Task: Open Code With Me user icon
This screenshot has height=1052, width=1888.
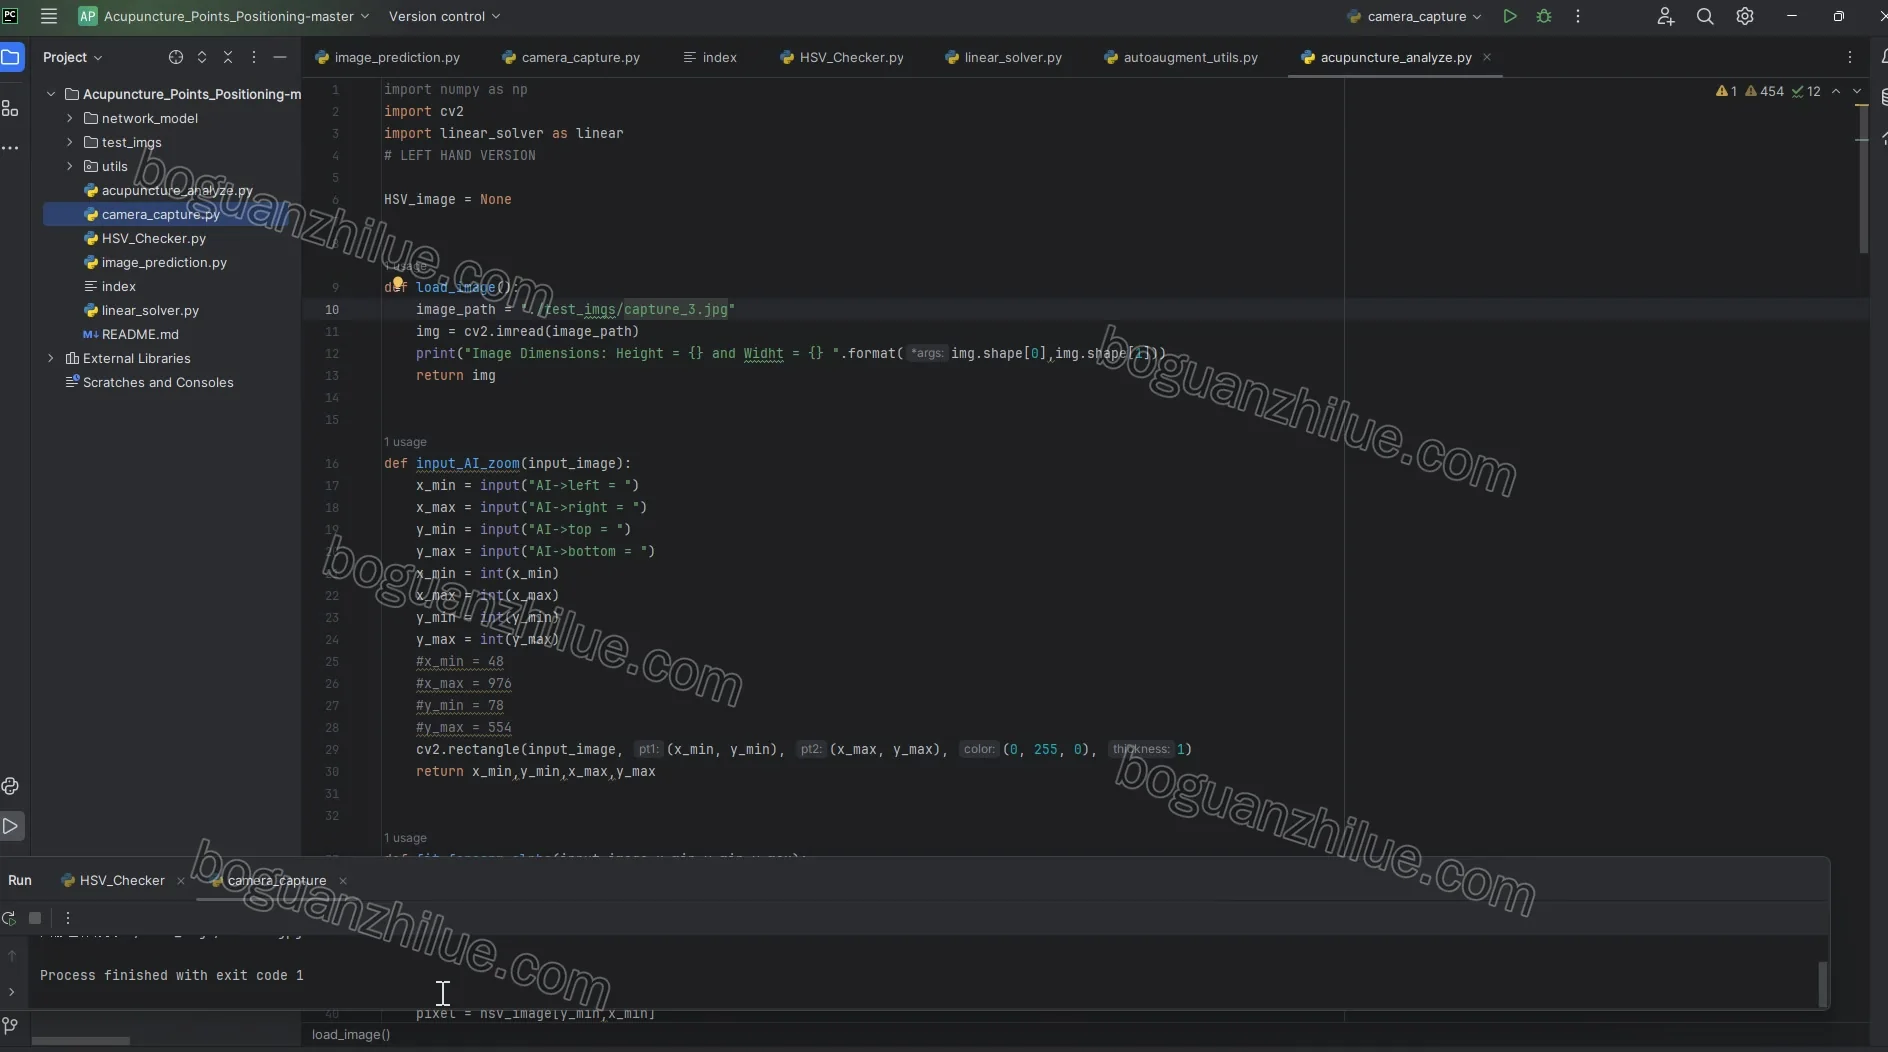Action: click(1665, 16)
